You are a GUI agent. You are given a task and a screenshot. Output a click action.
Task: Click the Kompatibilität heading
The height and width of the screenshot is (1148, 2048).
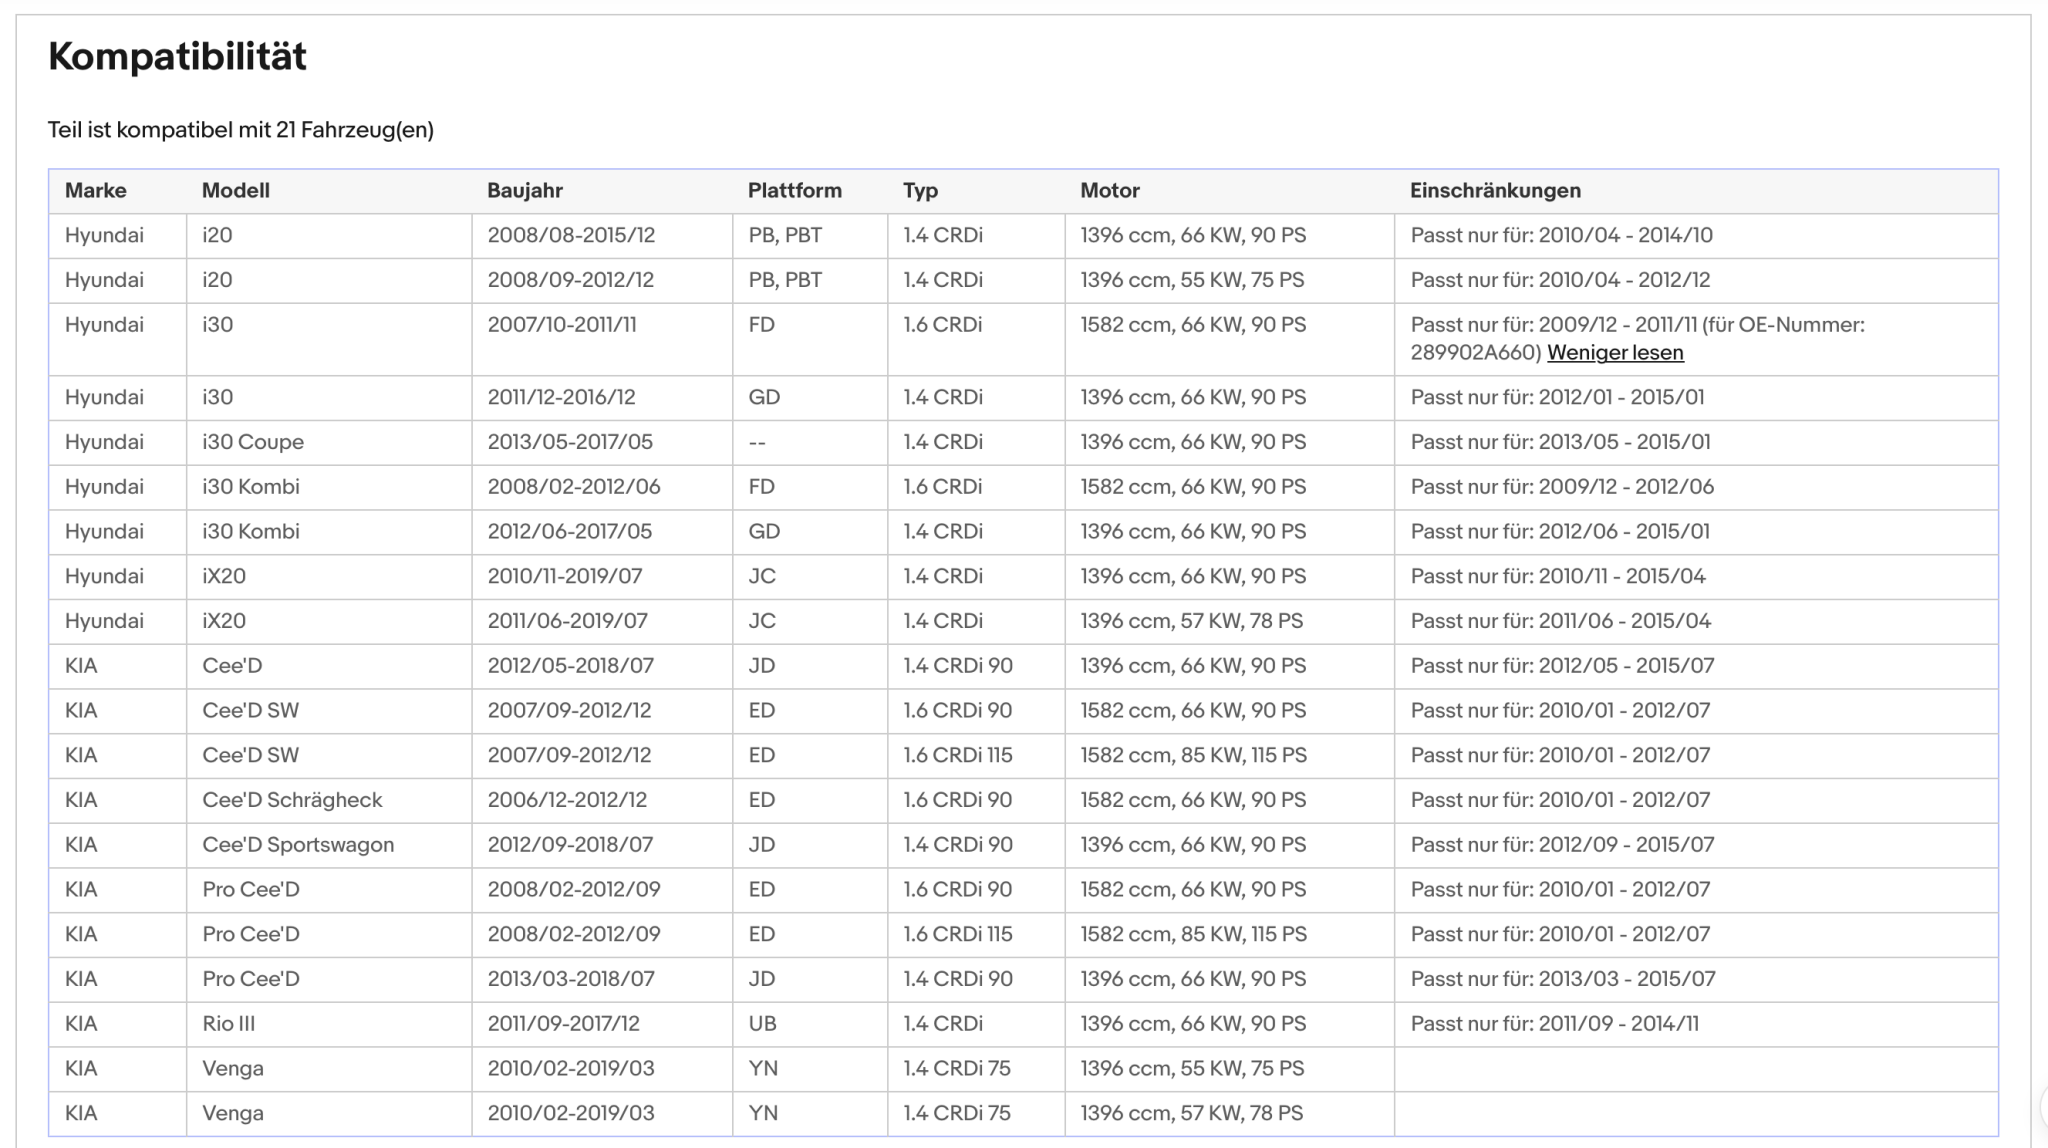click(x=177, y=56)
